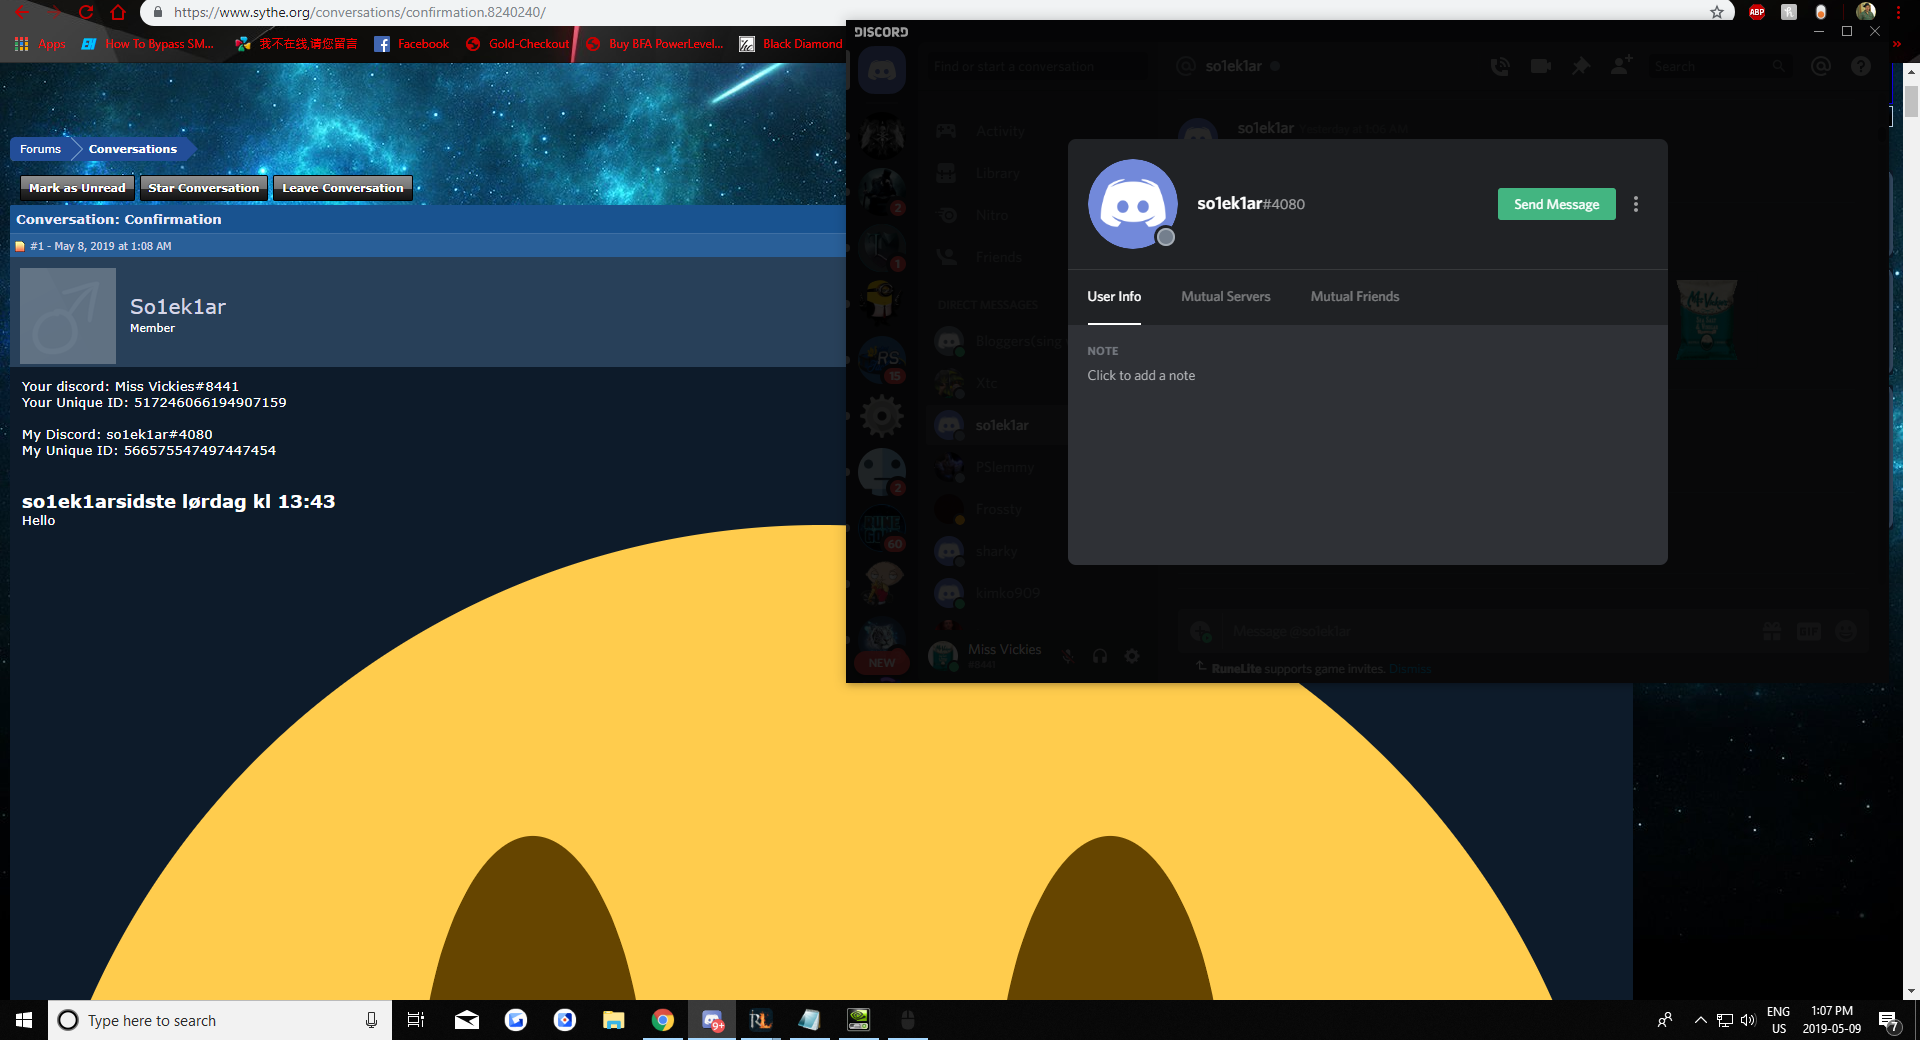Open Windows notification center
This screenshot has height=1040, width=1920.
click(x=1888, y=1020)
